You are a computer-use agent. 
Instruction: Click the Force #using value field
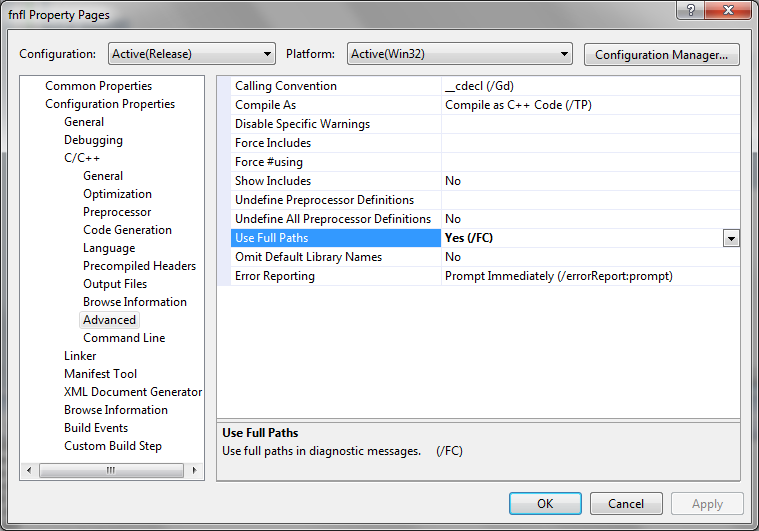pyautogui.click(x=591, y=162)
